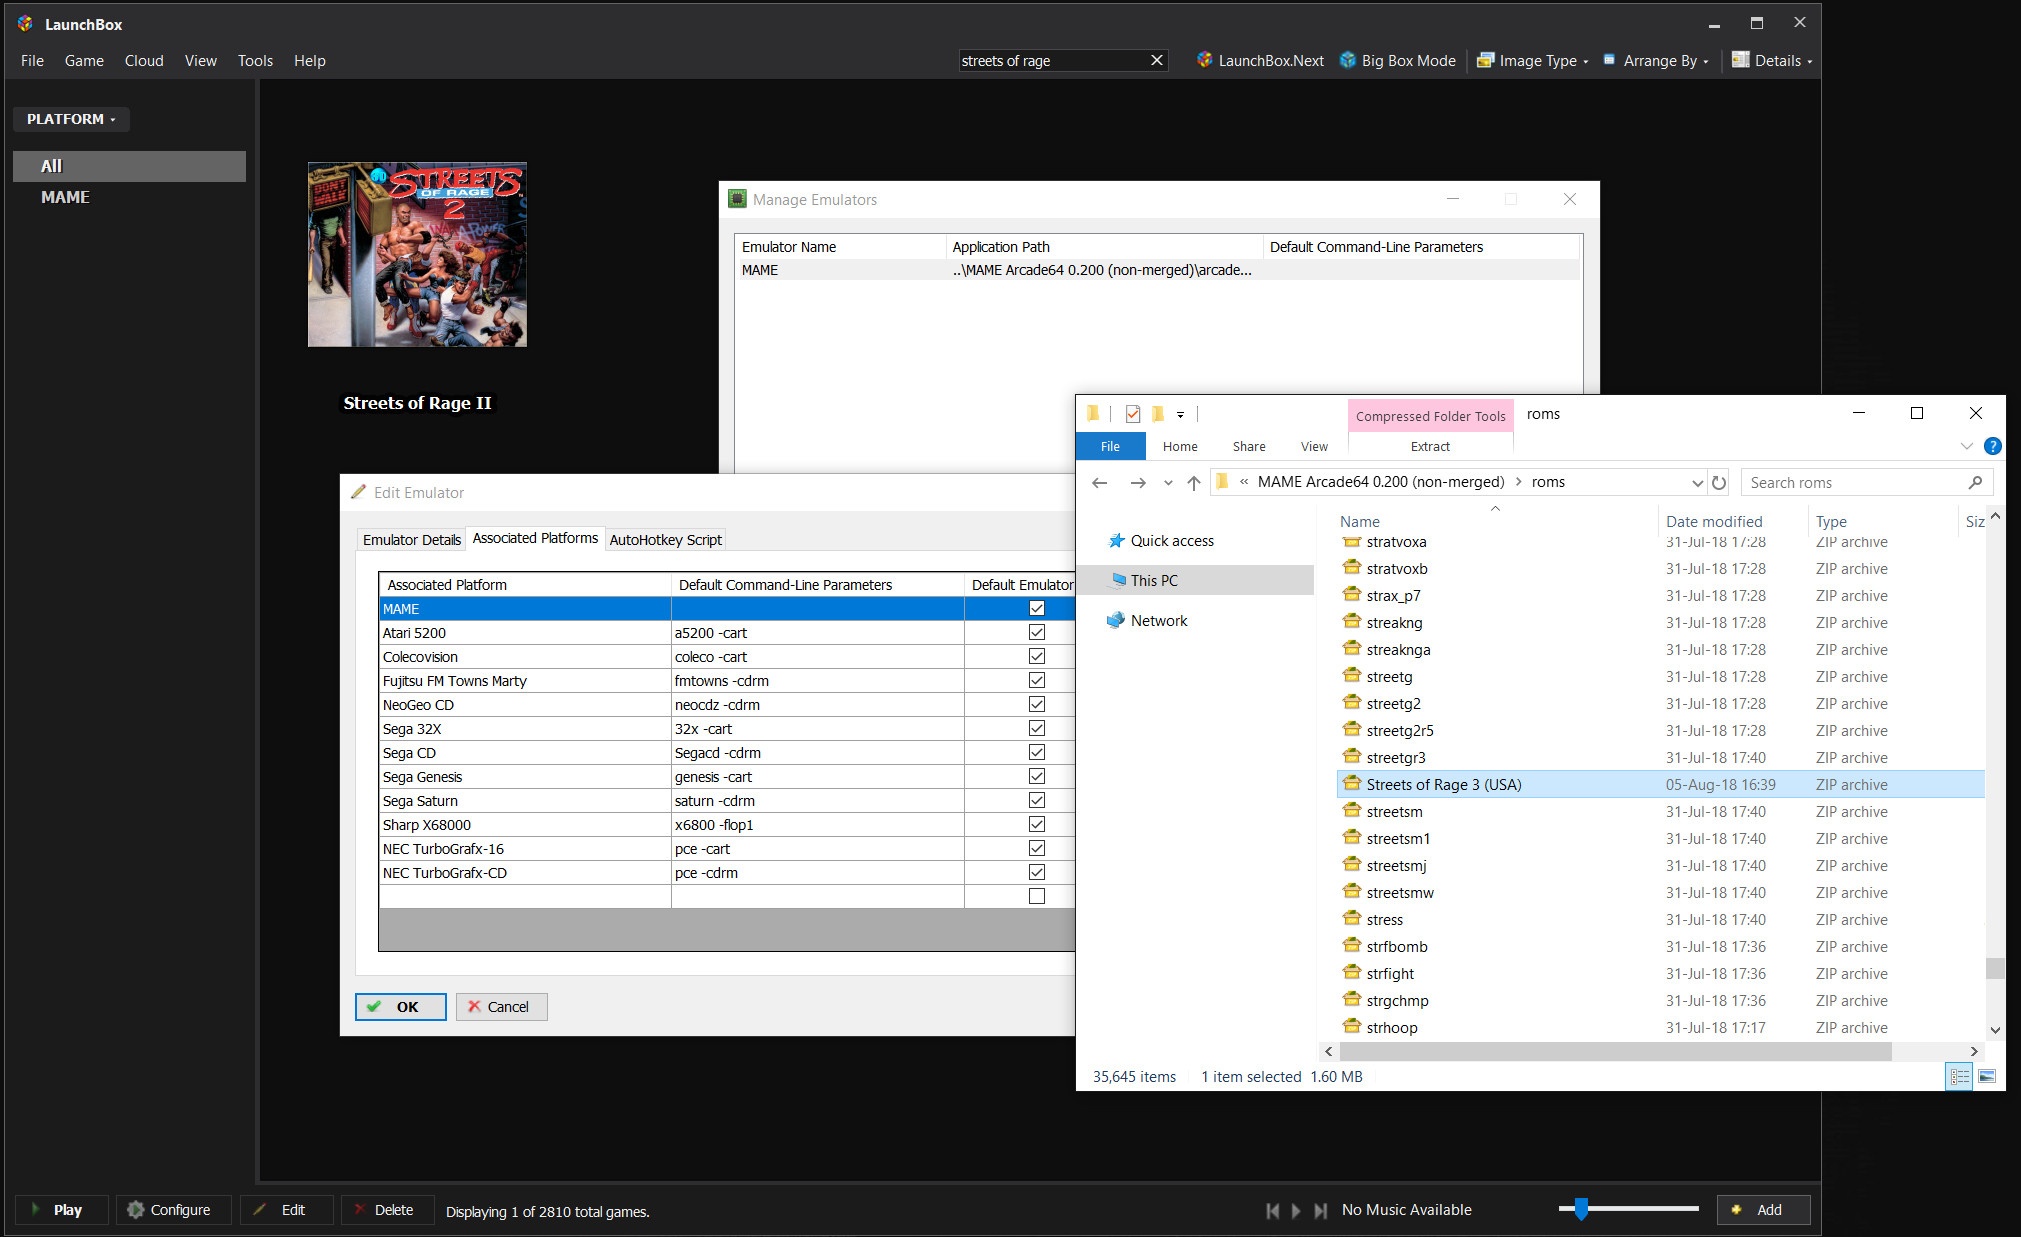Switch to the AutoHotkey Script tab
This screenshot has height=1237, width=2021.
pyautogui.click(x=665, y=540)
